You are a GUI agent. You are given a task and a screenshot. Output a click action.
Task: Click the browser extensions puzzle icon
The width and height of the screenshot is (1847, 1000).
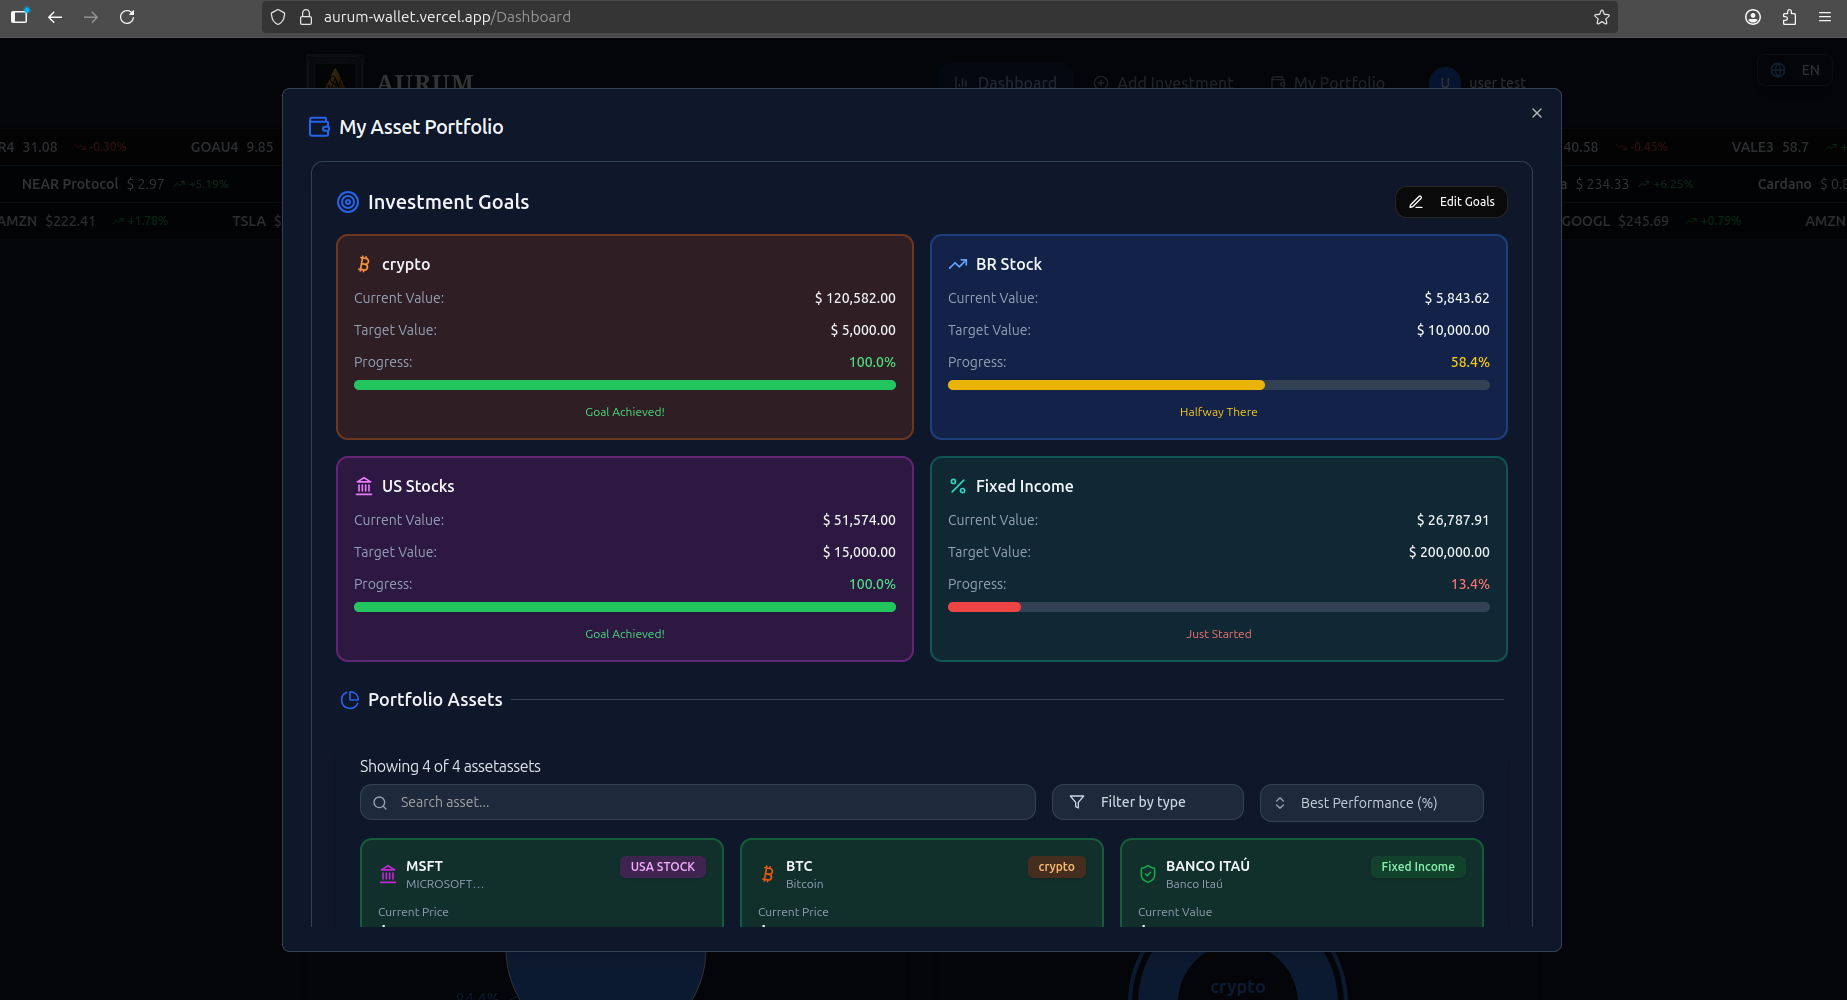pyautogui.click(x=1789, y=17)
